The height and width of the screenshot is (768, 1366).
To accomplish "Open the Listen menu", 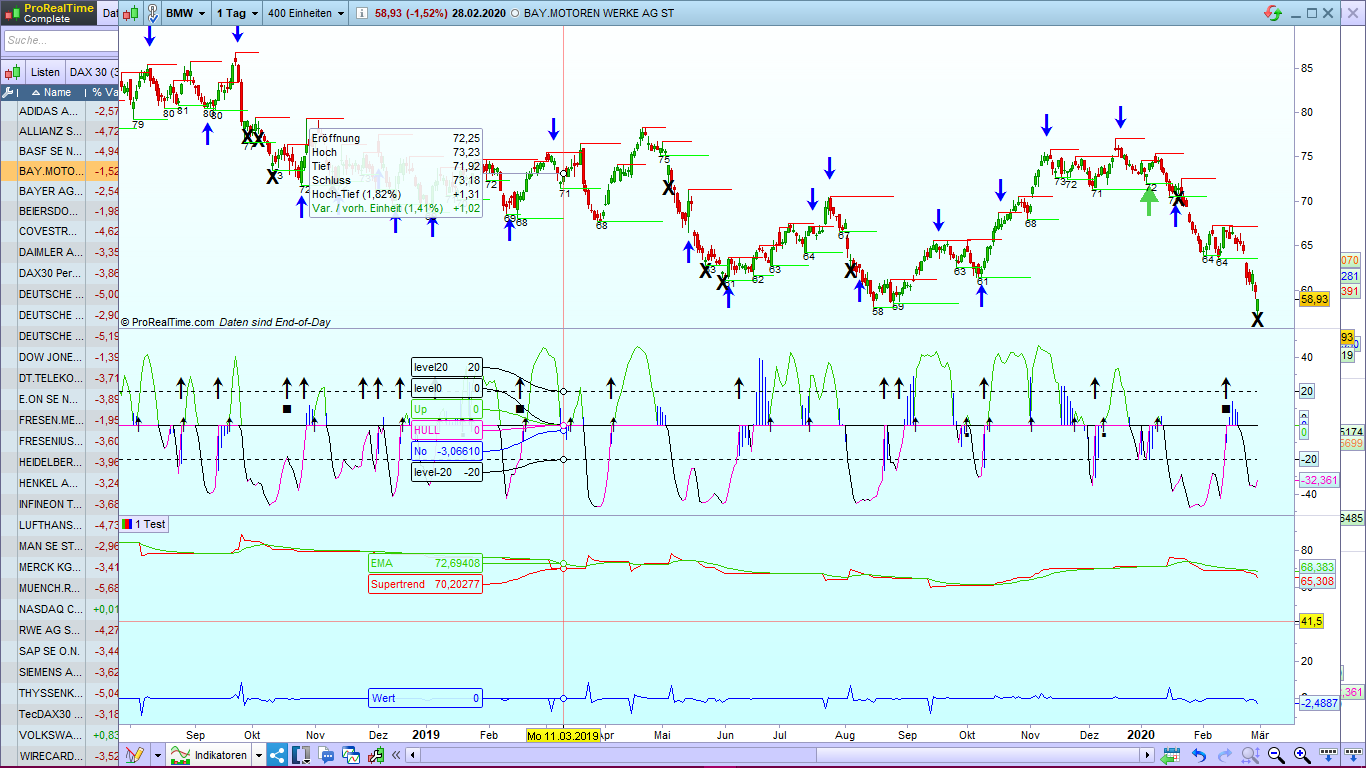I will tap(45, 72).
